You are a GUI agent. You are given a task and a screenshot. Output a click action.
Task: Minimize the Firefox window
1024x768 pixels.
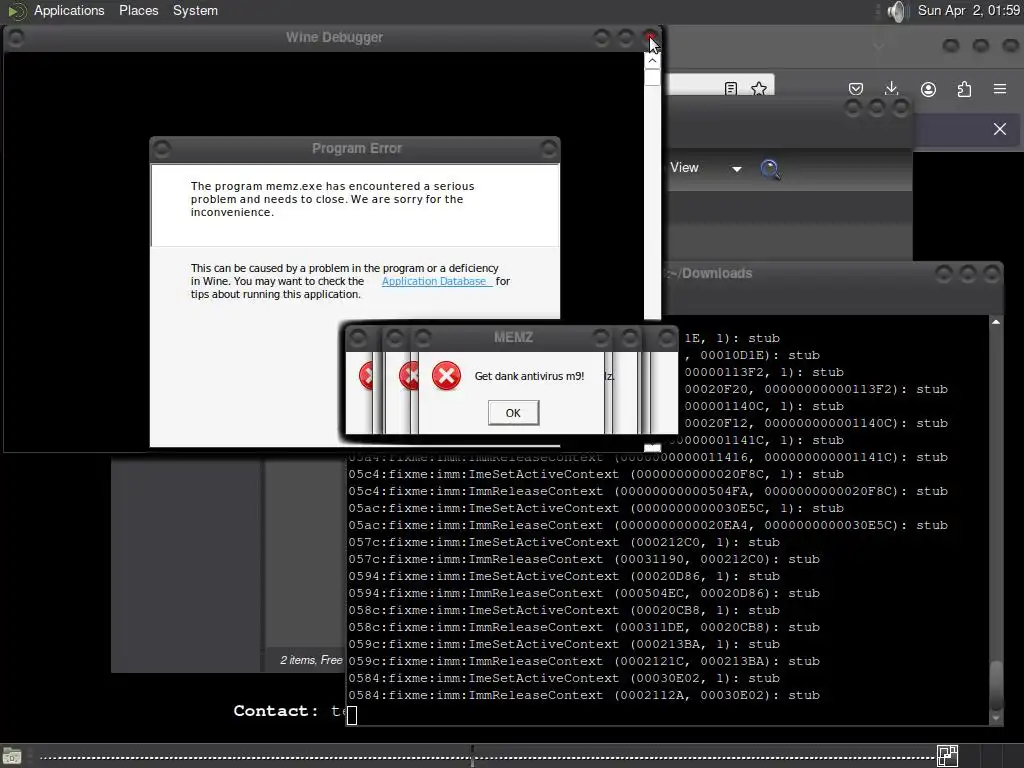[x=951, y=46]
